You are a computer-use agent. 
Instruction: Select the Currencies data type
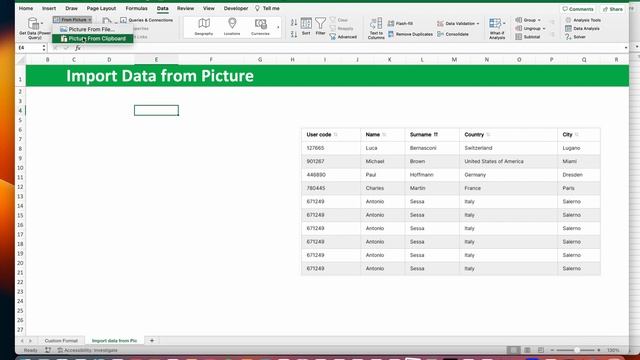coord(260,27)
